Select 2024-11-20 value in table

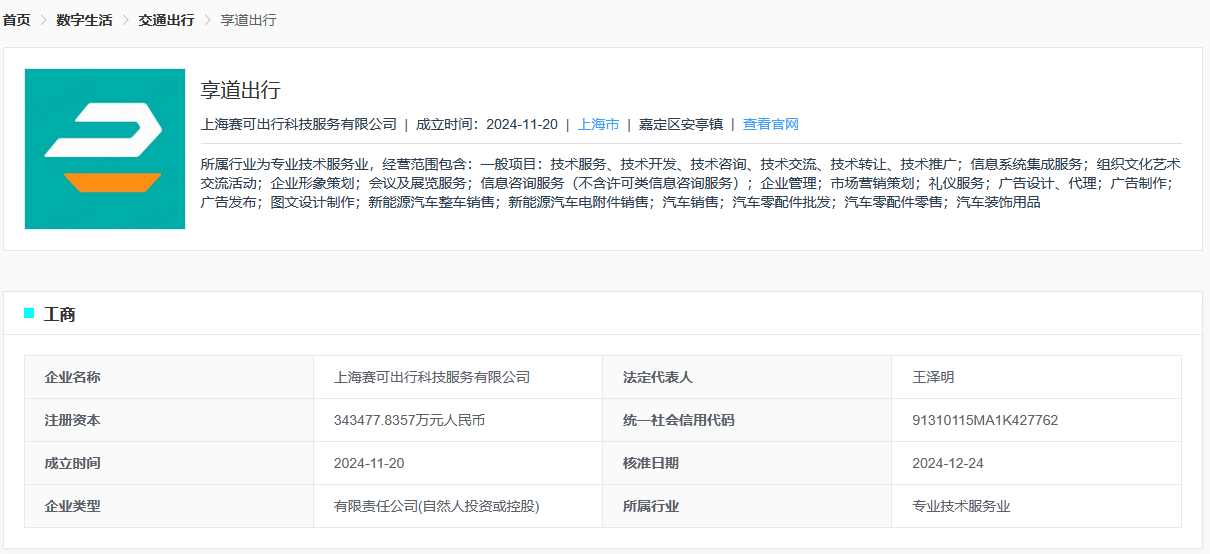pyautogui.click(x=369, y=464)
